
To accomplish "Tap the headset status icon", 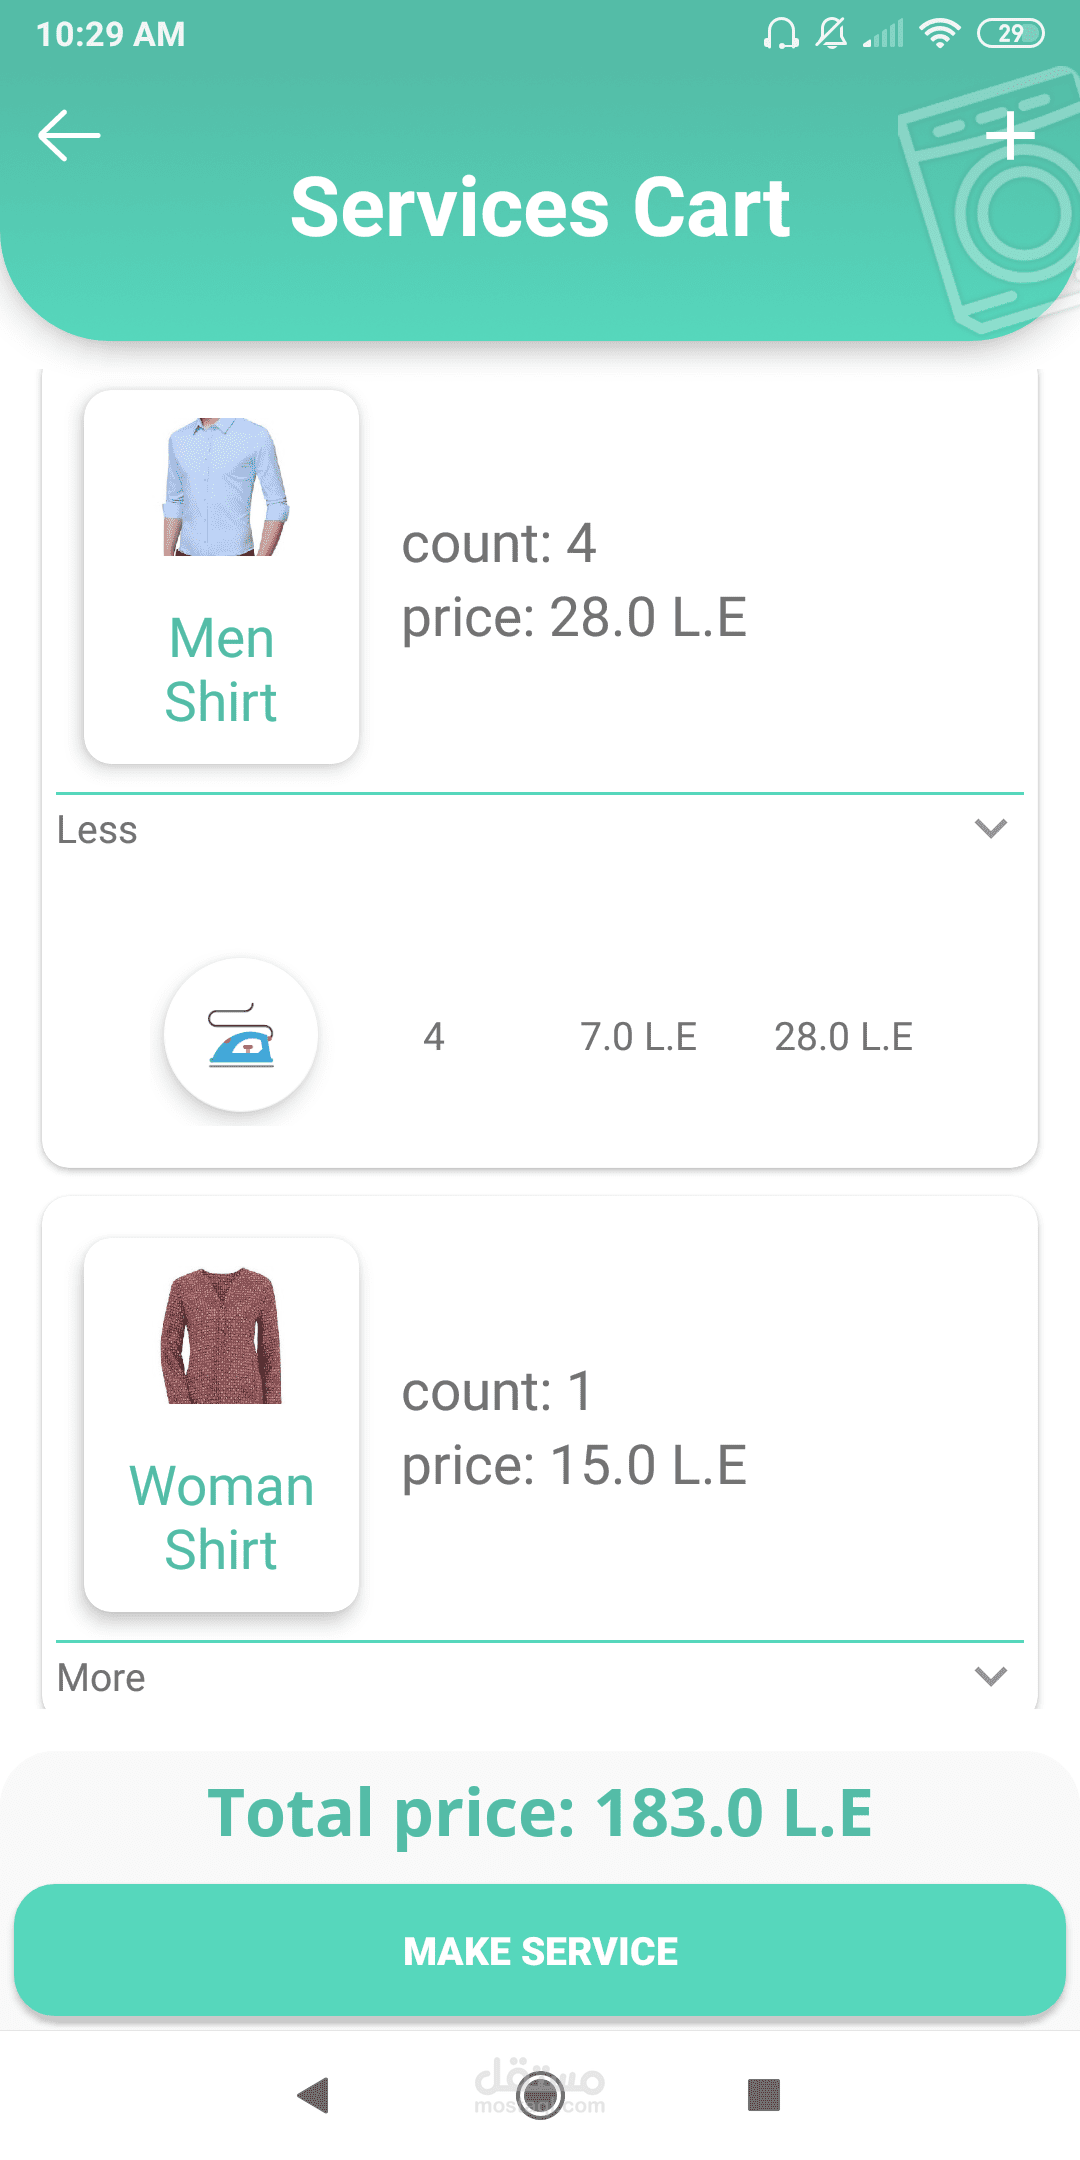I will pos(780,34).
